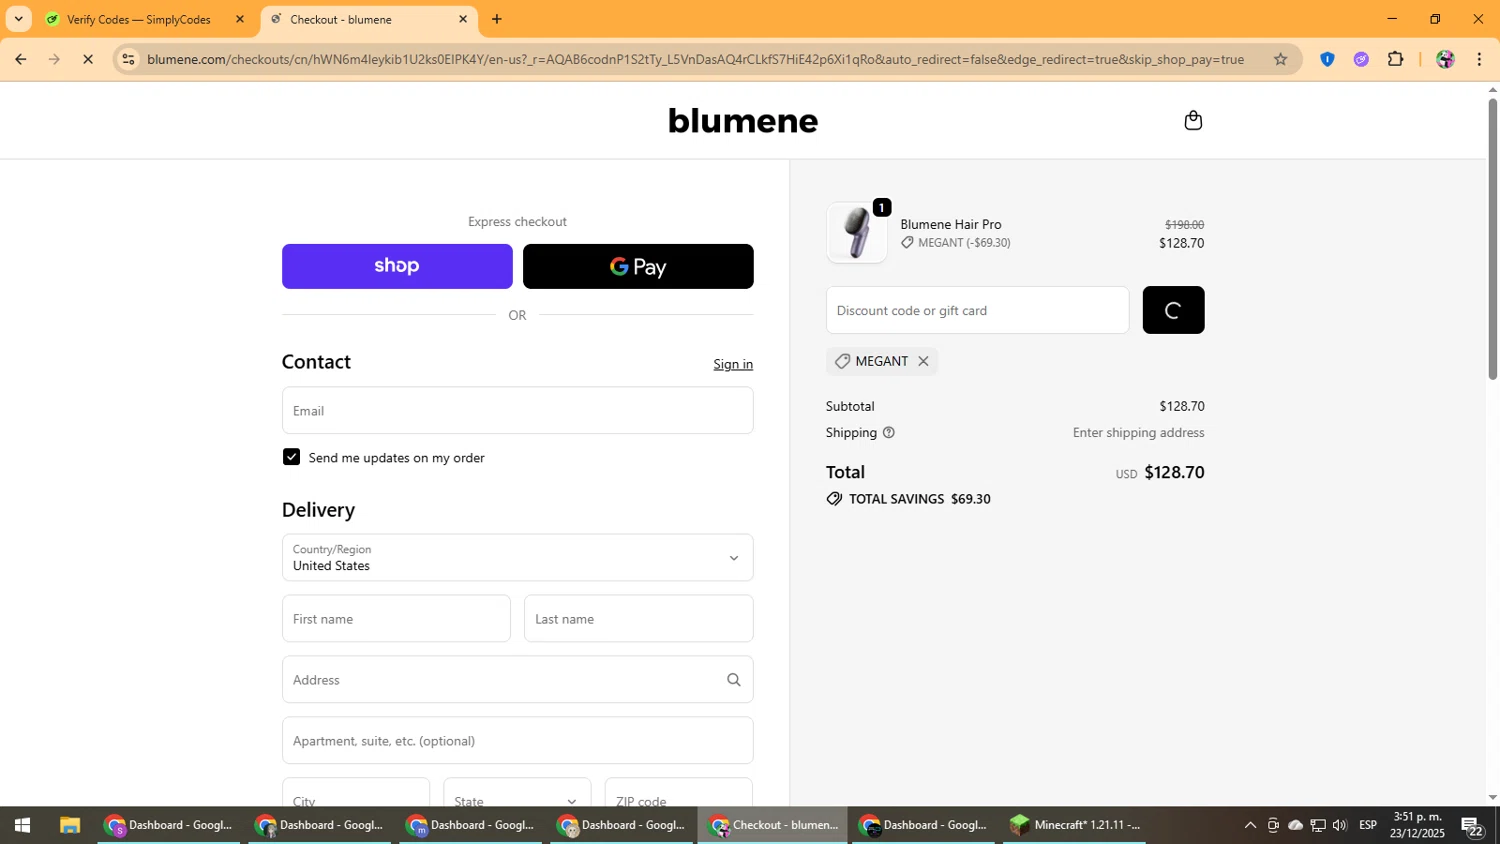
Task: Focus the Email input field
Action: 518,411
